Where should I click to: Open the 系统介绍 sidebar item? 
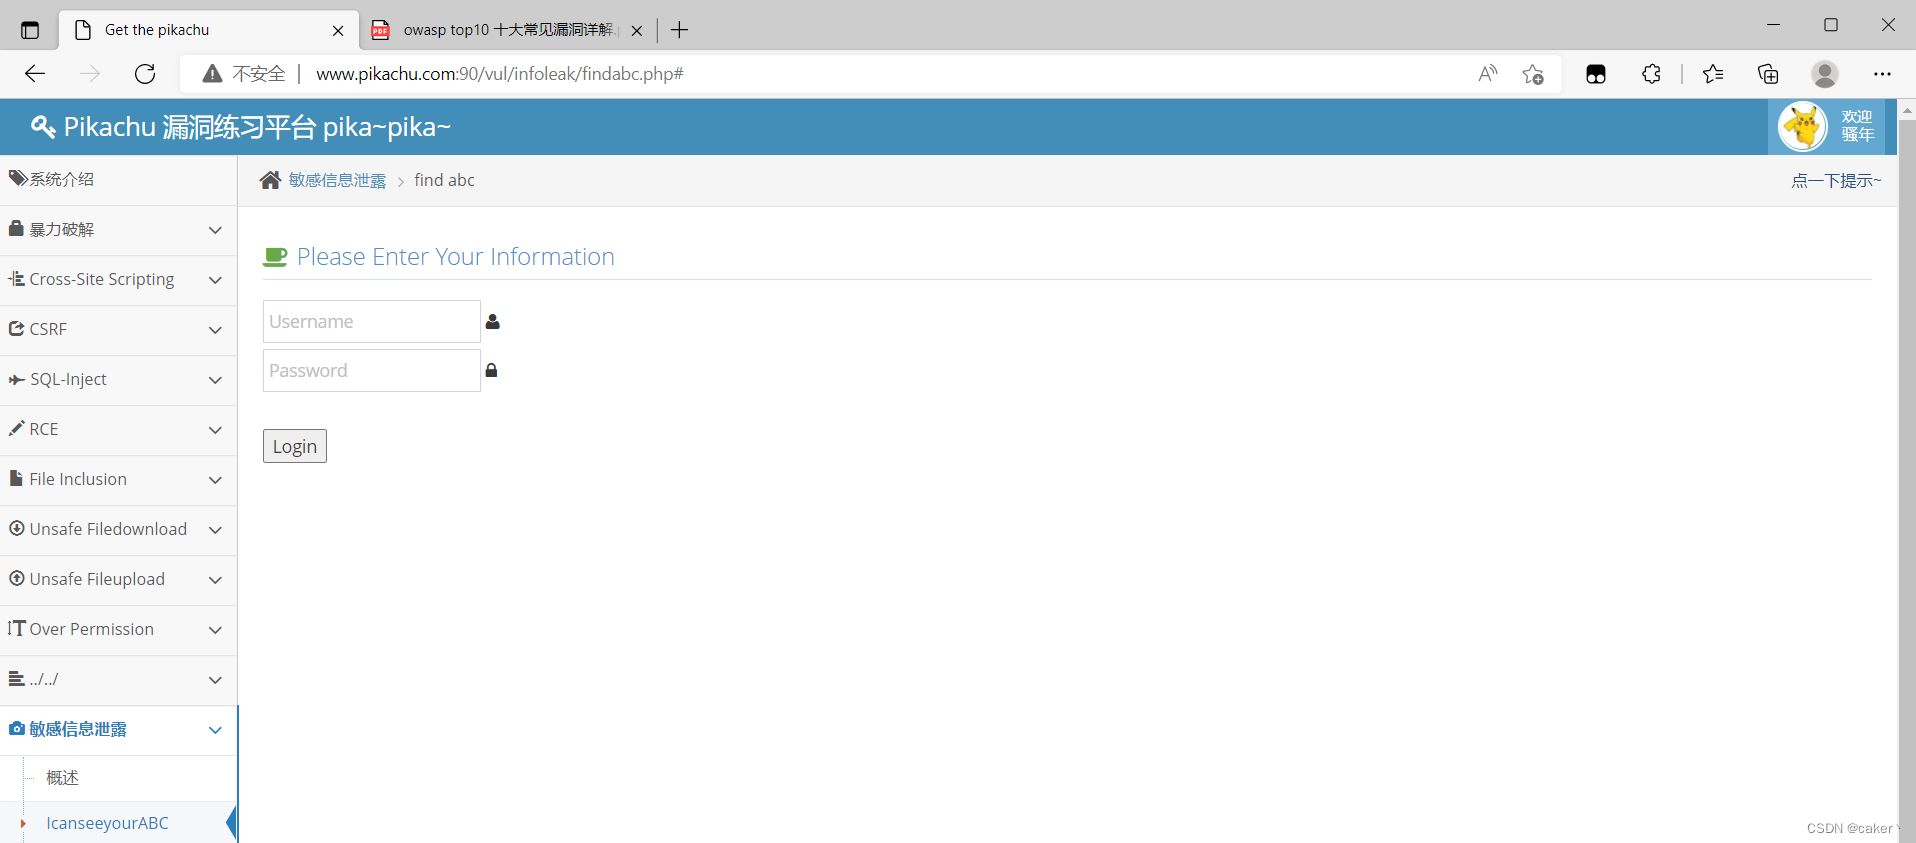tap(118, 180)
